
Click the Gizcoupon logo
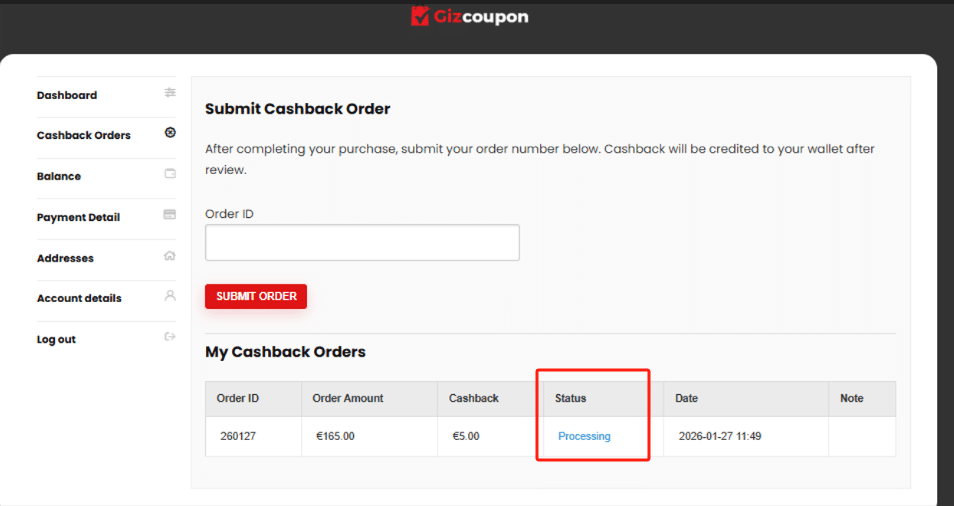click(x=469, y=17)
